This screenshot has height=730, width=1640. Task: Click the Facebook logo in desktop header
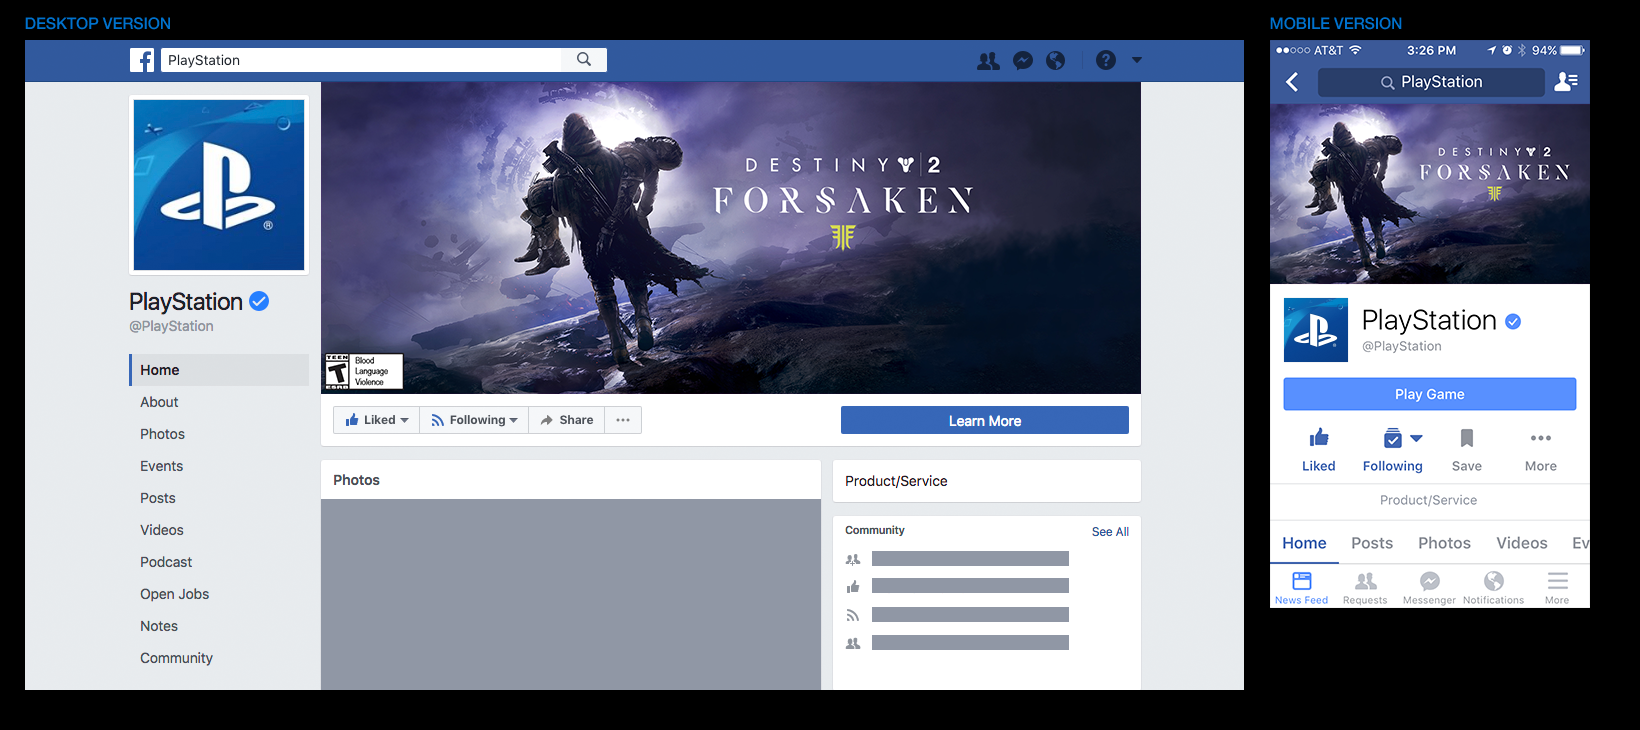pyautogui.click(x=142, y=60)
